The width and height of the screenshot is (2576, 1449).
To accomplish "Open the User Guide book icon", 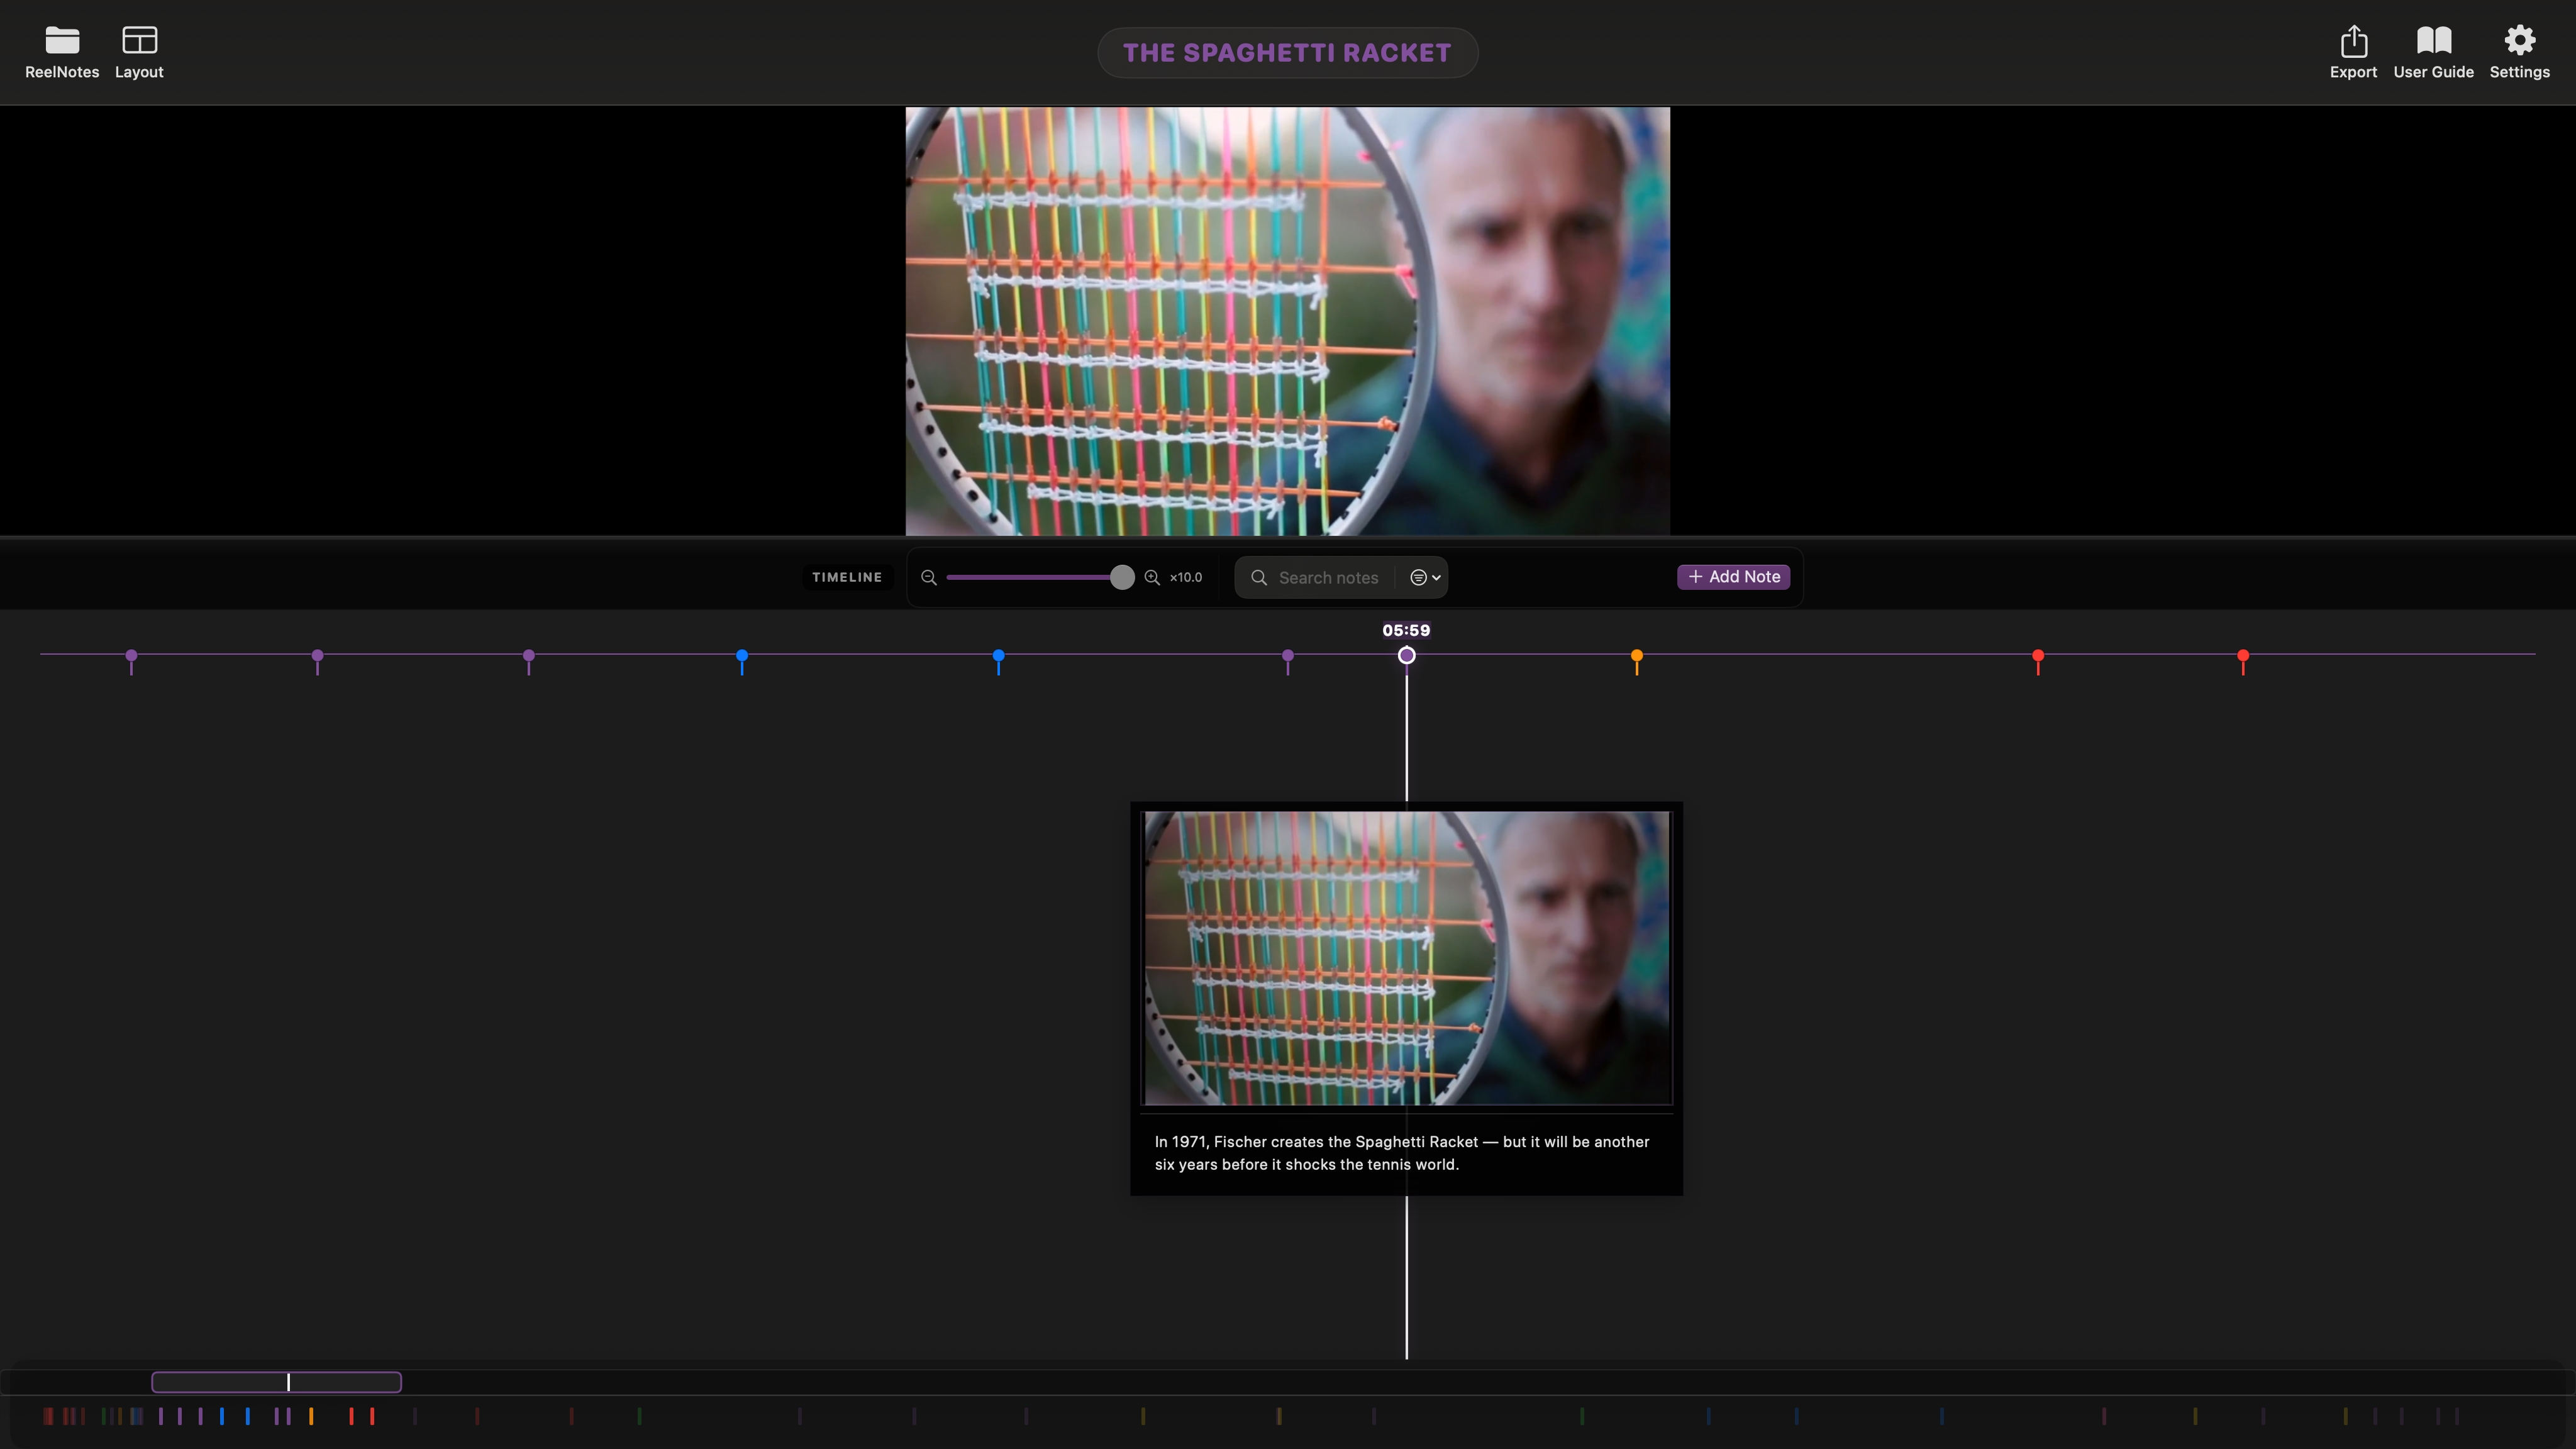I will pos(2433,41).
